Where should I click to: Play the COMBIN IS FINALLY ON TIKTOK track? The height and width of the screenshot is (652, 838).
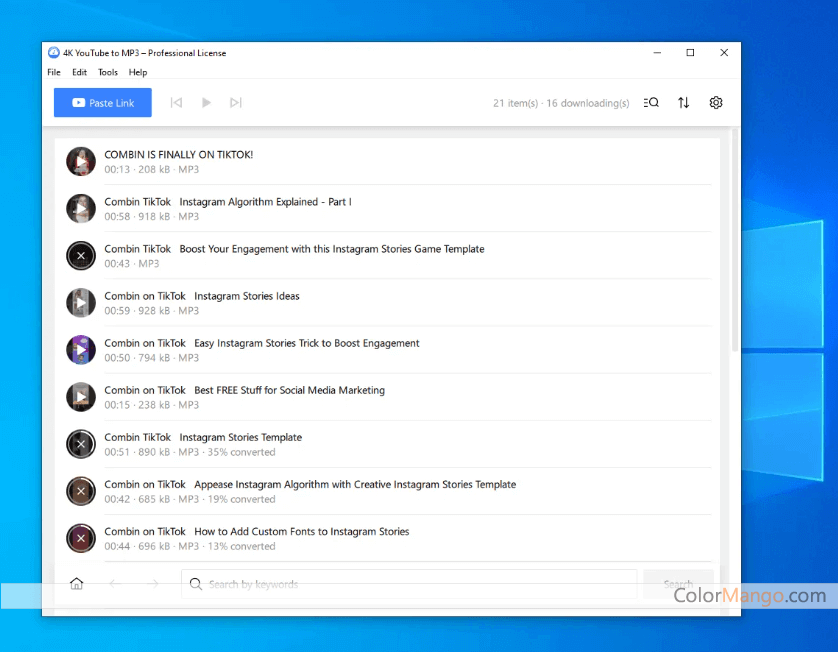(81, 162)
